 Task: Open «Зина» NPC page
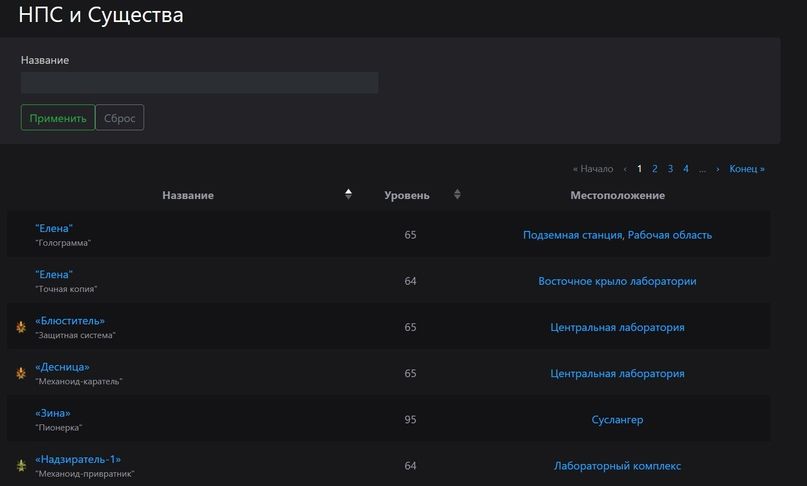tap(53, 413)
